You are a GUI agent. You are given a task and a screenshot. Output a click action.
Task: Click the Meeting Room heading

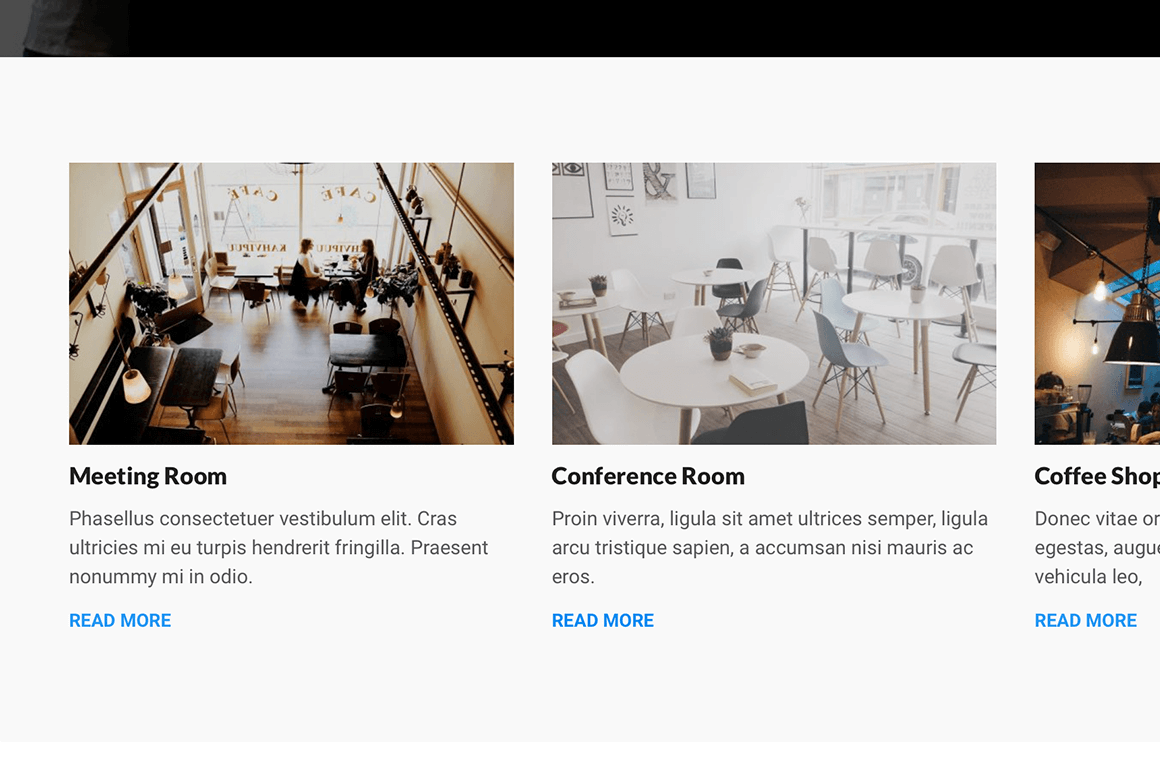click(148, 476)
